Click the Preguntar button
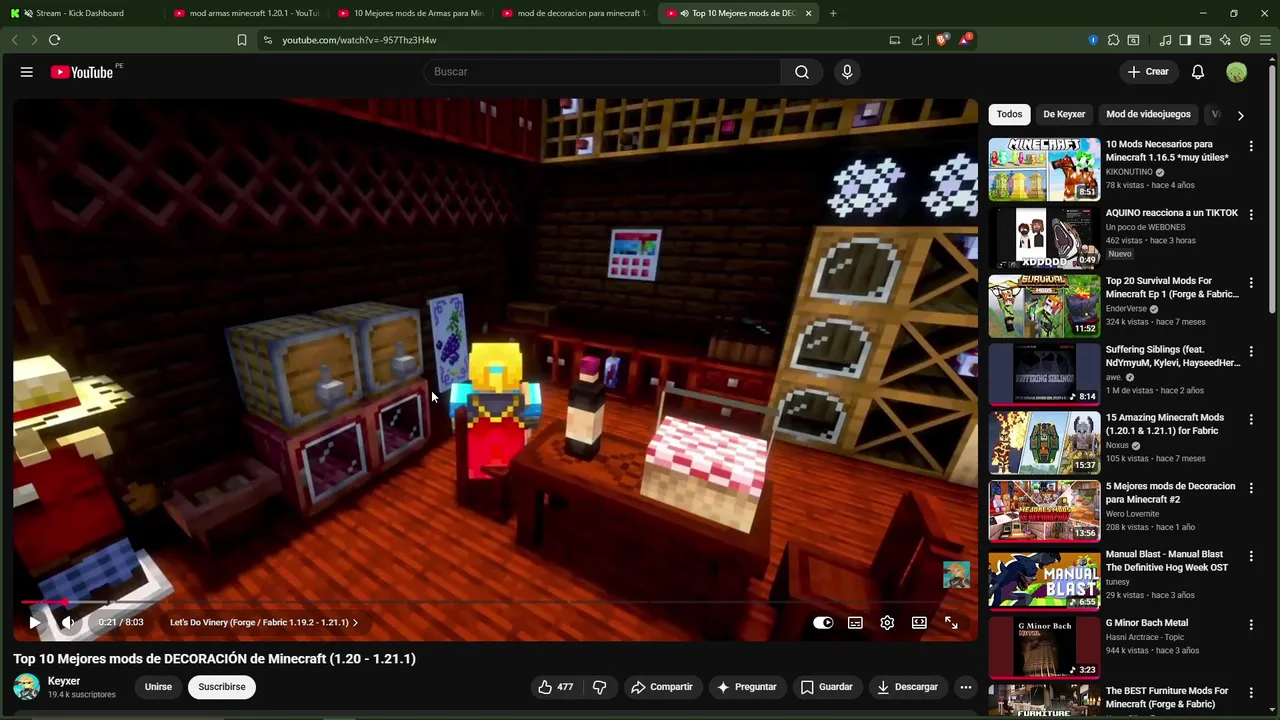Viewport: 1280px width, 720px height. coord(746,687)
